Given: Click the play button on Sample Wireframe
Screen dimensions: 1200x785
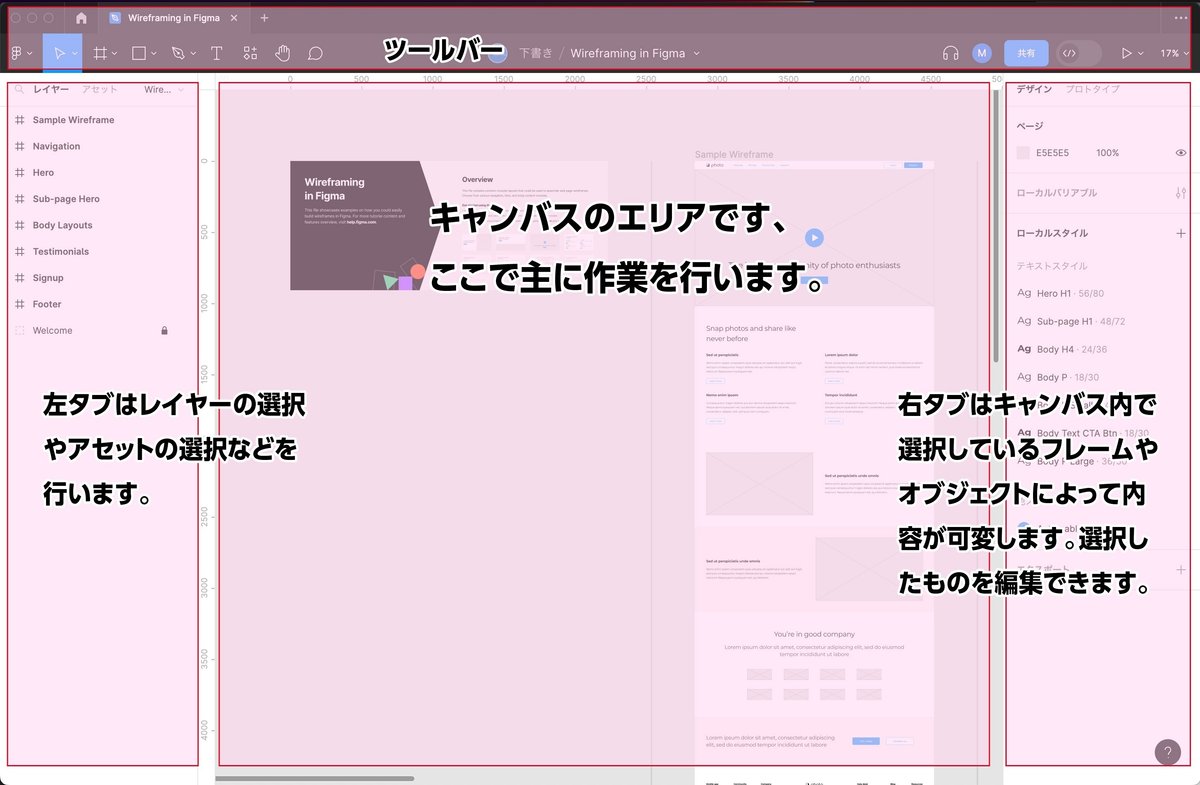Looking at the screenshot, I should pos(814,238).
